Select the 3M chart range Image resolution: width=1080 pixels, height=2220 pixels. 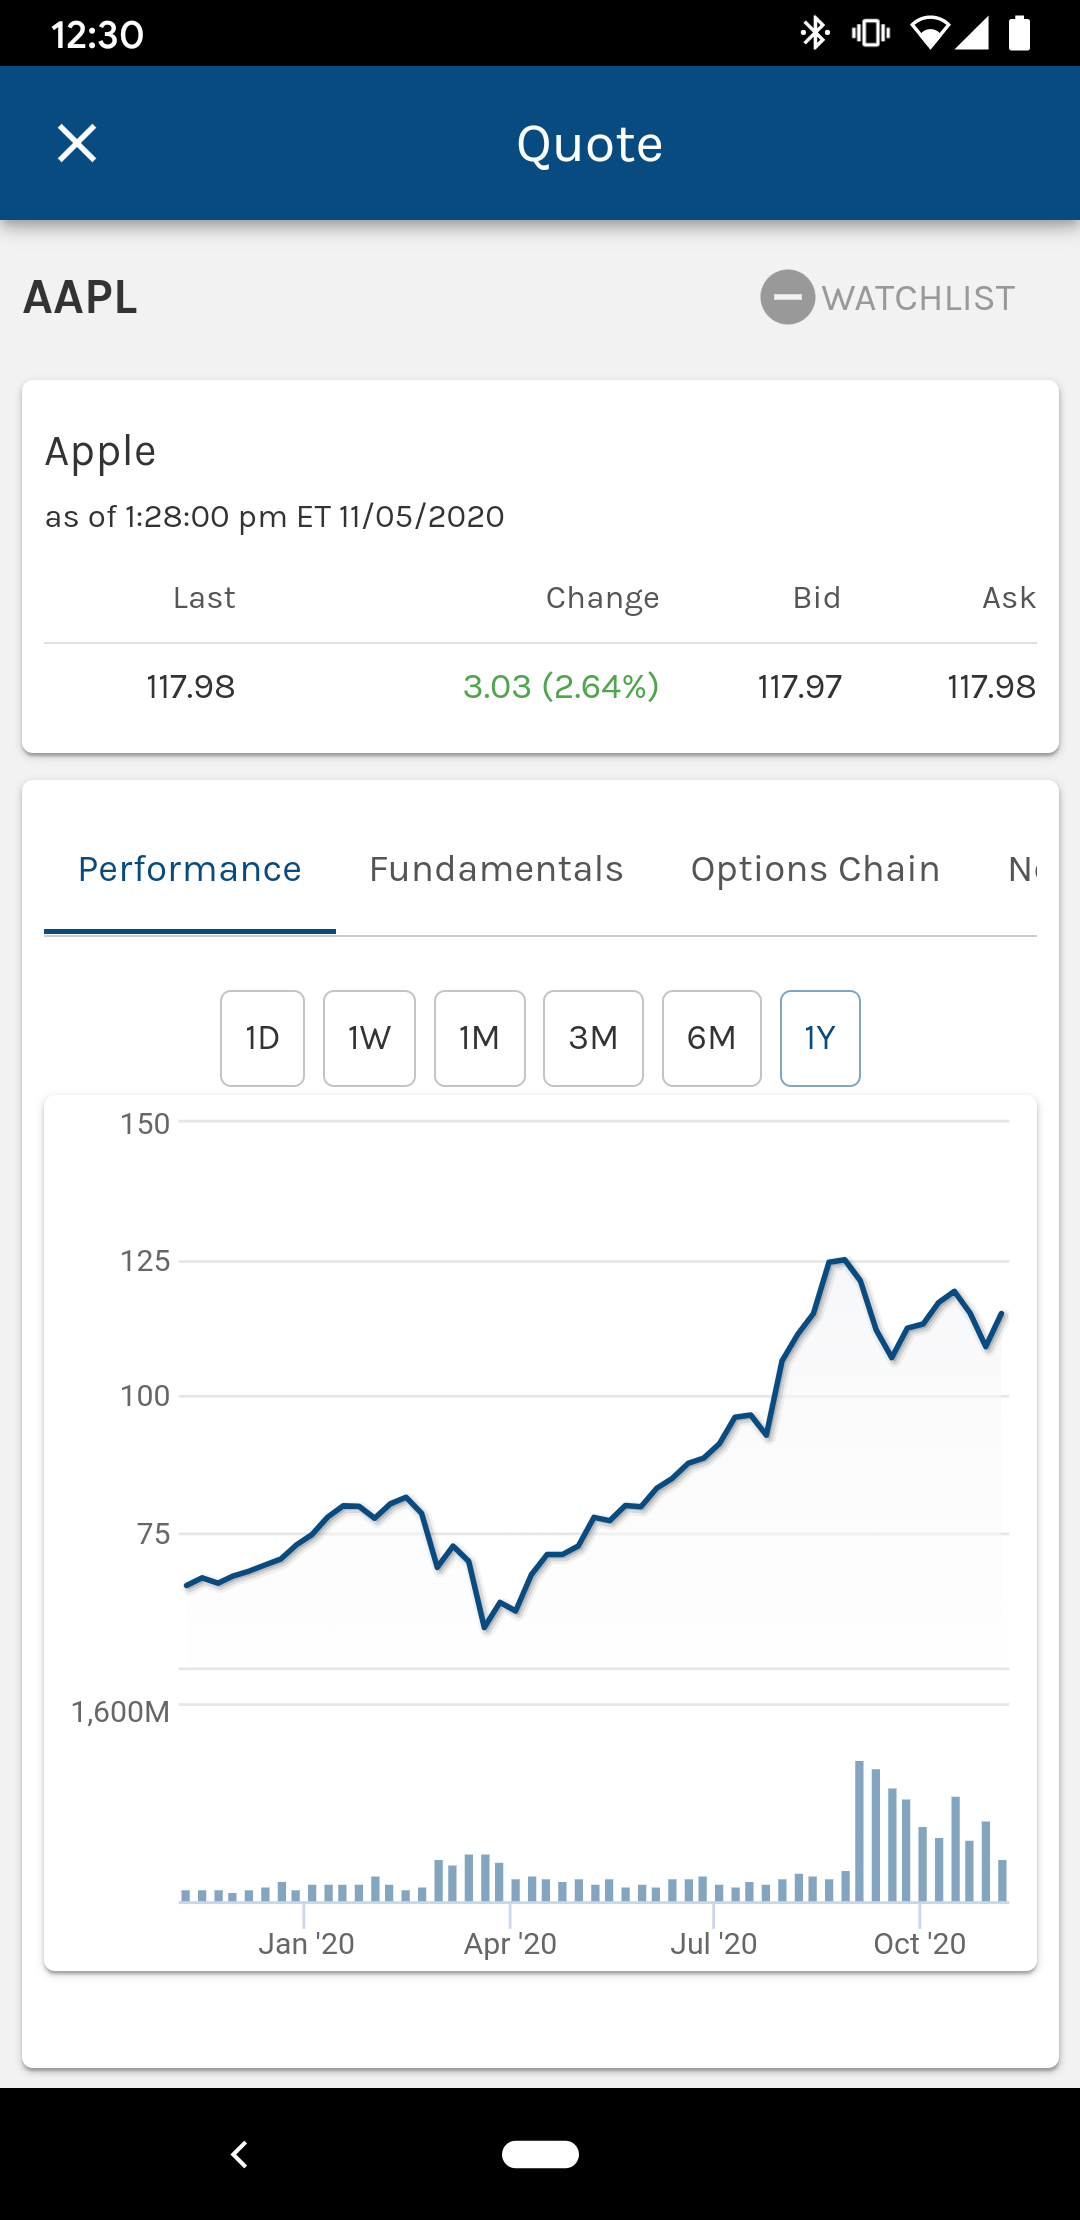pyautogui.click(x=593, y=1038)
